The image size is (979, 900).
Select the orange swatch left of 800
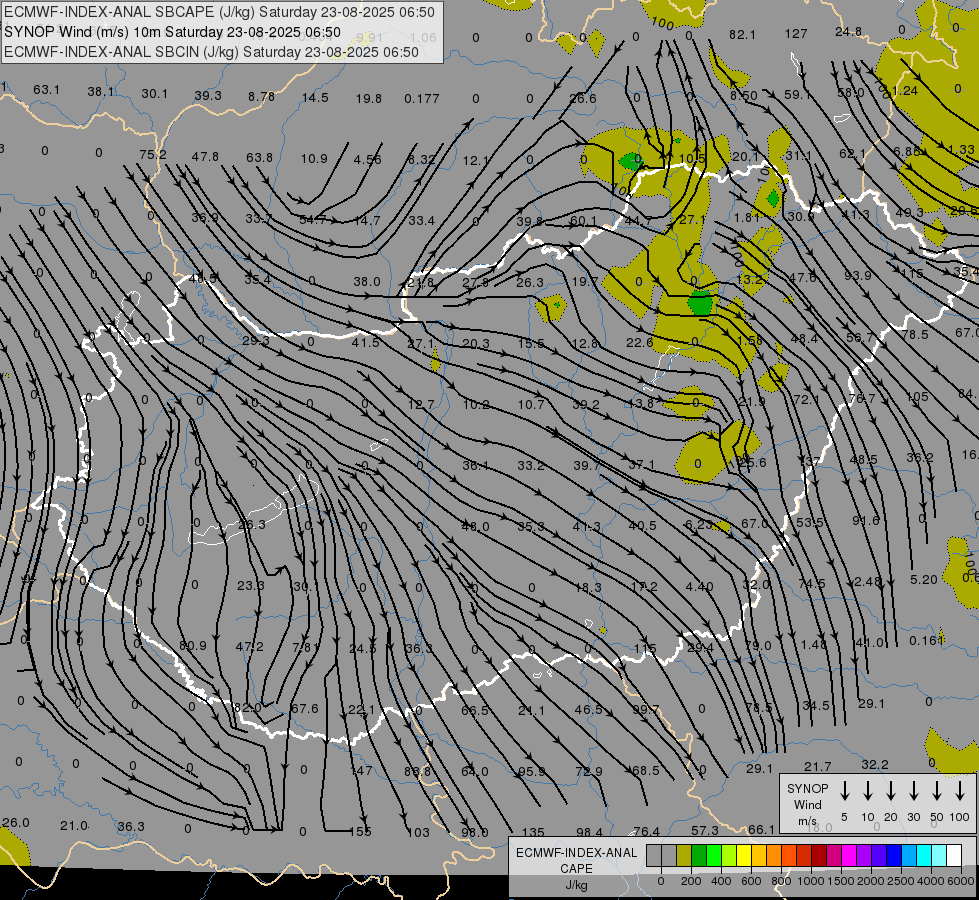[774, 856]
